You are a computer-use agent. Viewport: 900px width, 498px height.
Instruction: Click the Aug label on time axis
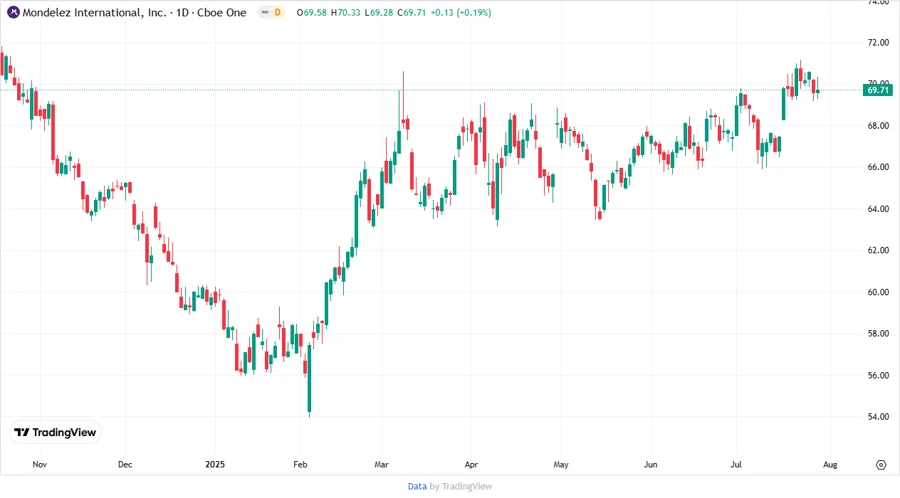pos(830,464)
